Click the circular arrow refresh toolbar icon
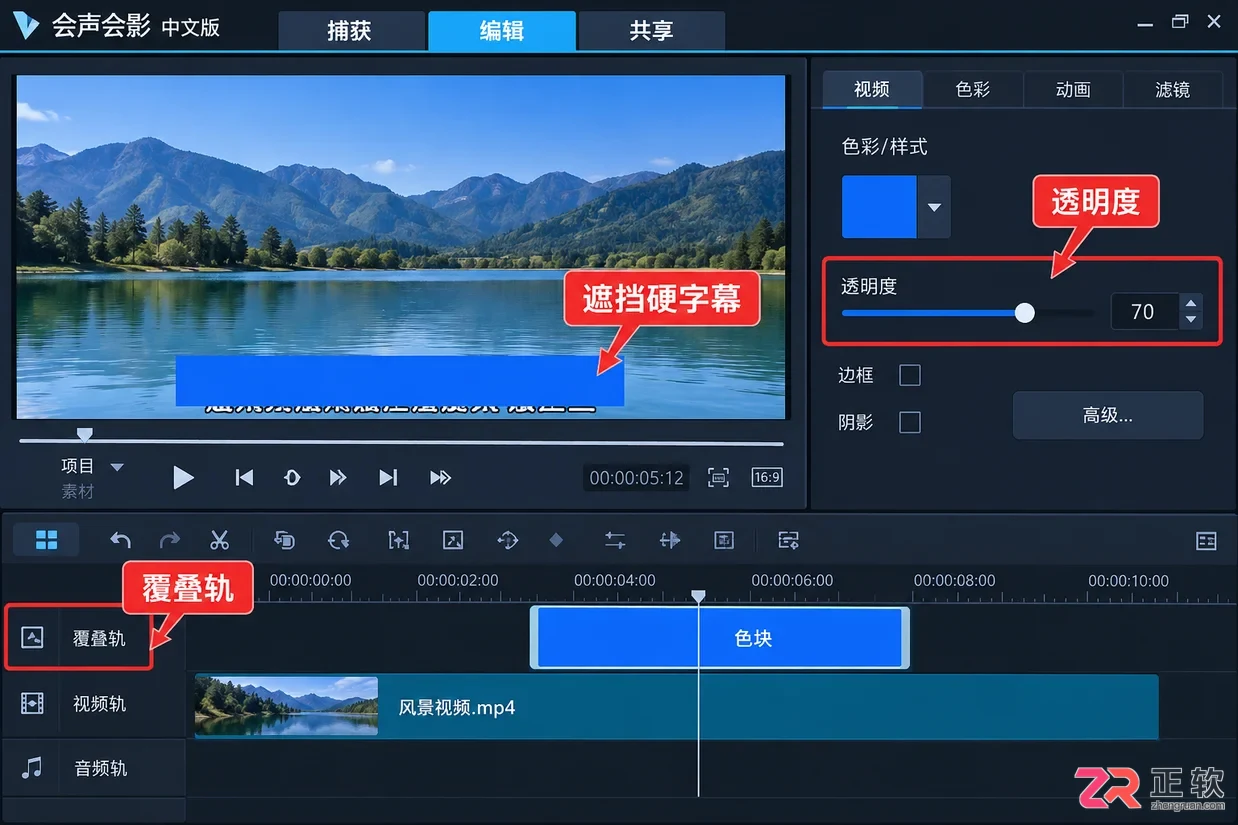1238x825 pixels. [339, 540]
